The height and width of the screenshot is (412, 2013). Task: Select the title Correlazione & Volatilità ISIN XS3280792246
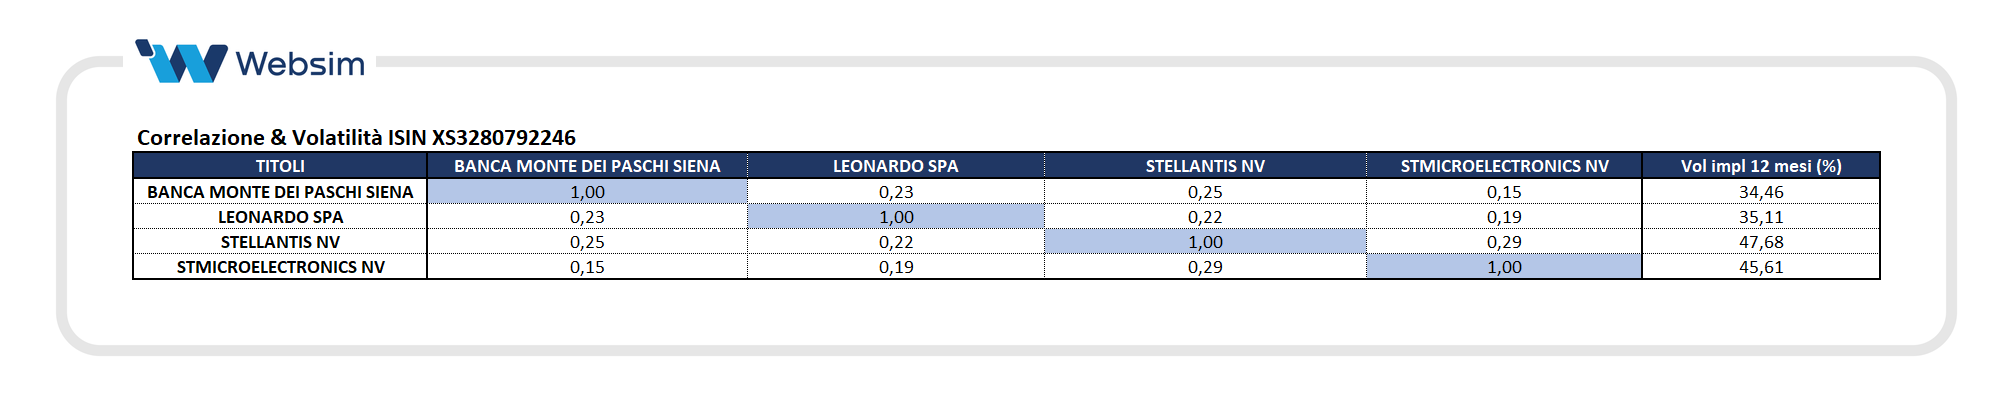(x=356, y=138)
